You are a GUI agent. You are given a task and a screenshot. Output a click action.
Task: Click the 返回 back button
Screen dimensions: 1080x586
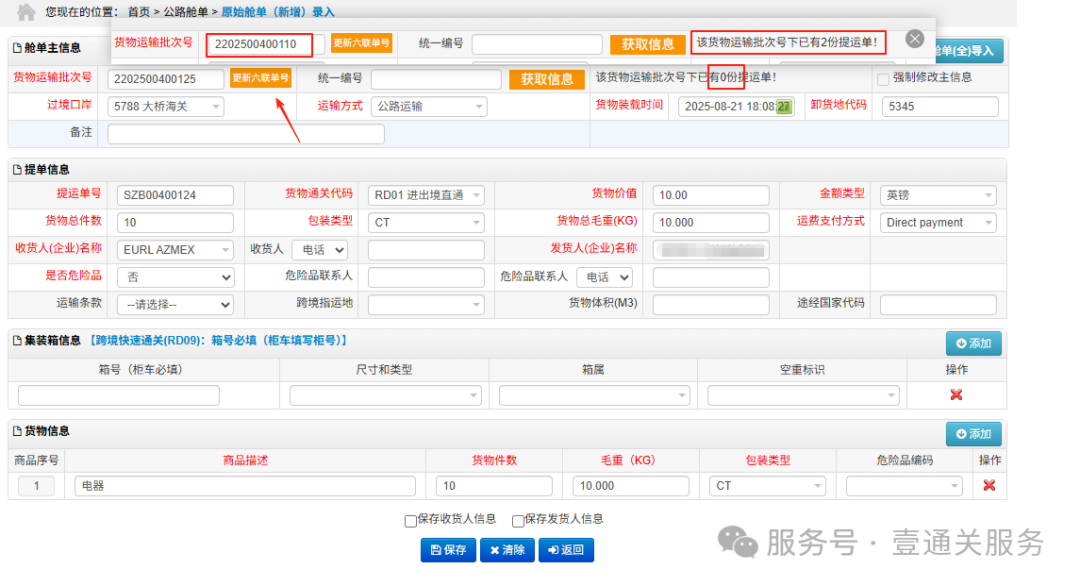click(566, 550)
